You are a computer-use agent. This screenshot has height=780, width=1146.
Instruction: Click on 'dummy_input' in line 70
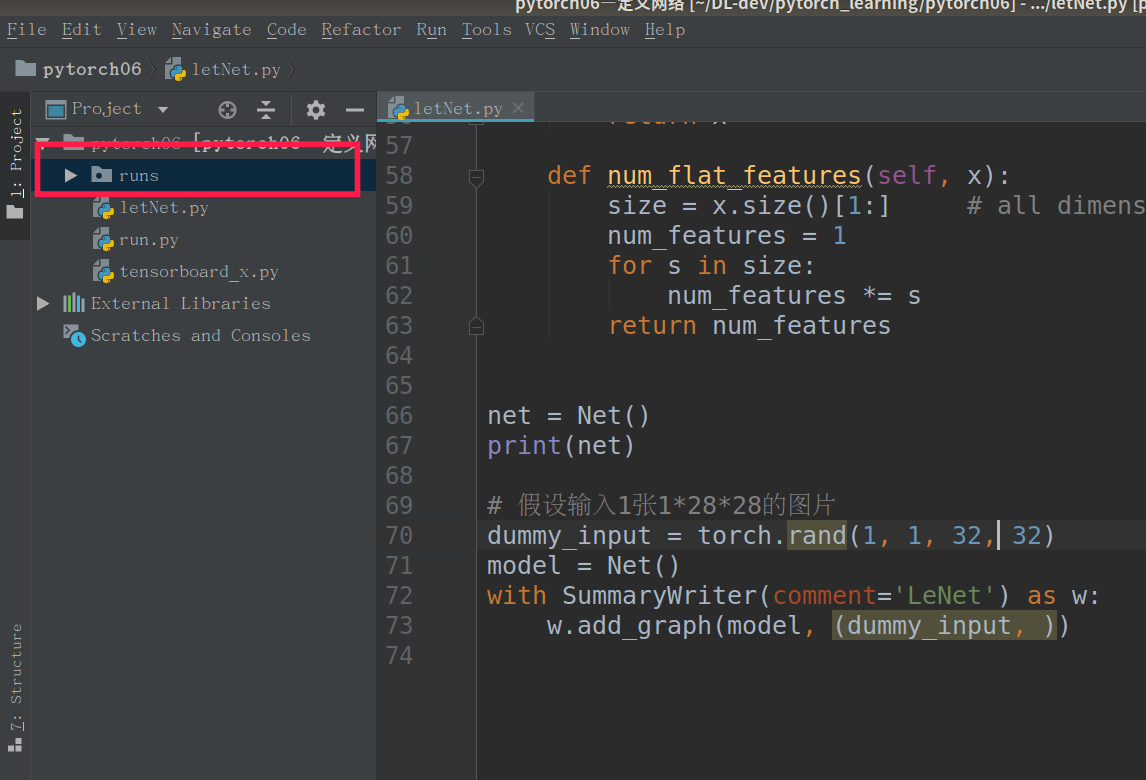coord(569,535)
